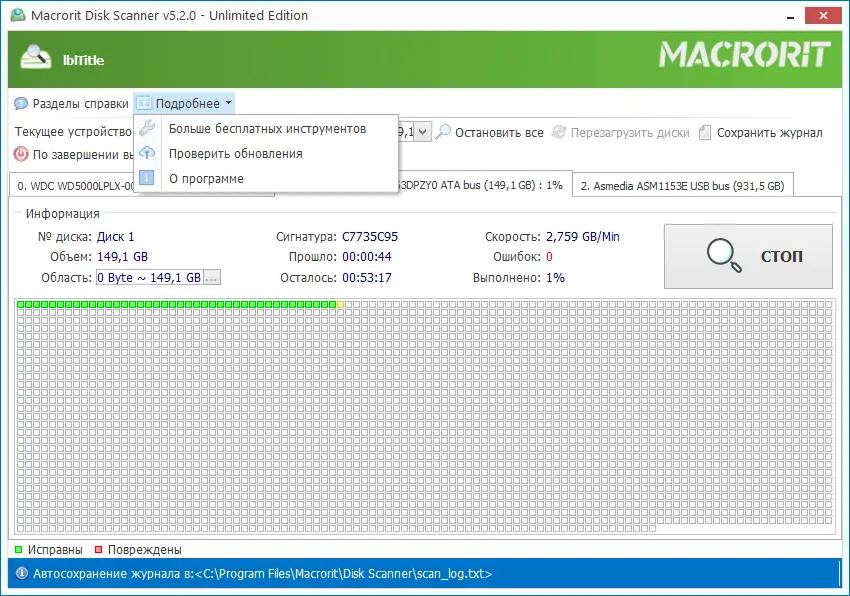The width and height of the screenshot is (850, 596).
Task: Click the red errors count 0
Action: 549,257
